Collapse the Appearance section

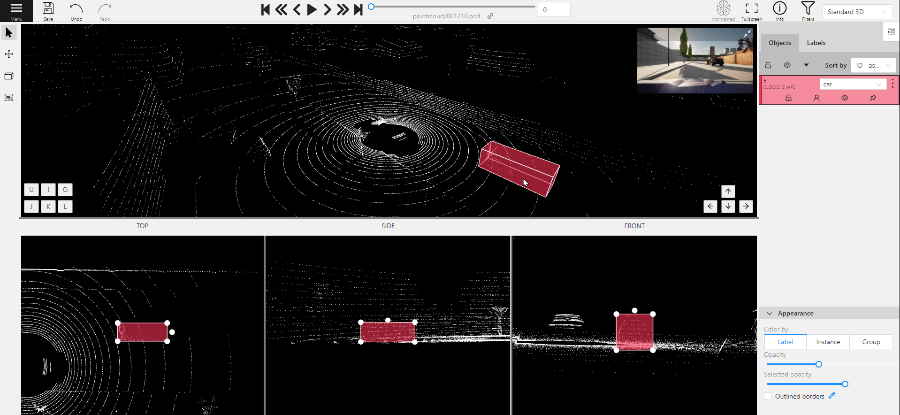coord(768,313)
